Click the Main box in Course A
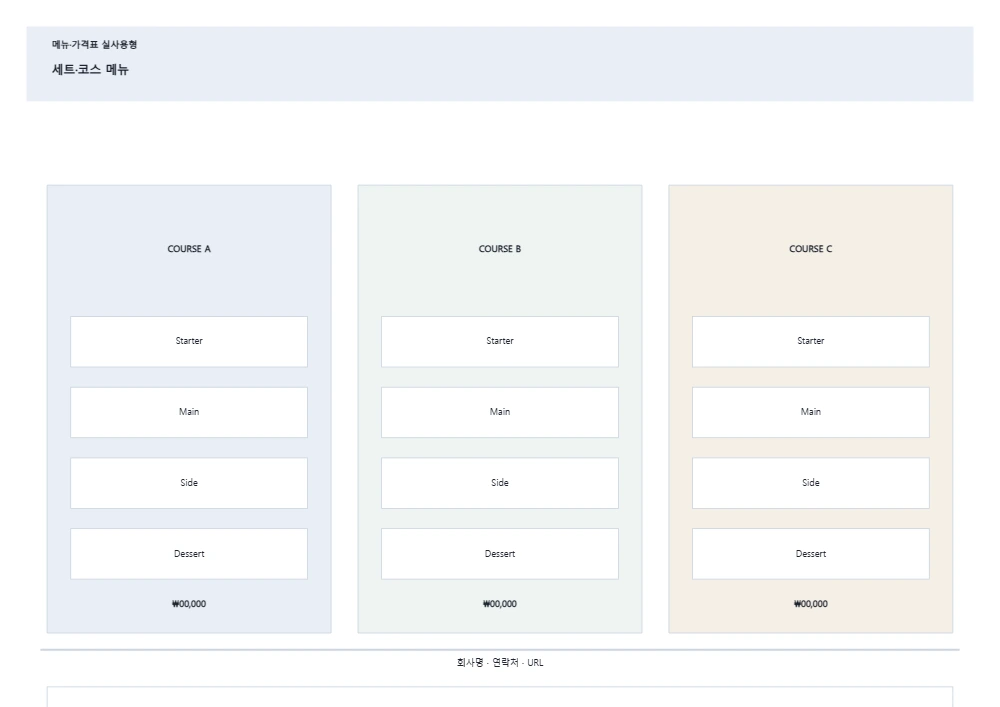The height and width of the screenshot is (707, 1000). [189, 412]
